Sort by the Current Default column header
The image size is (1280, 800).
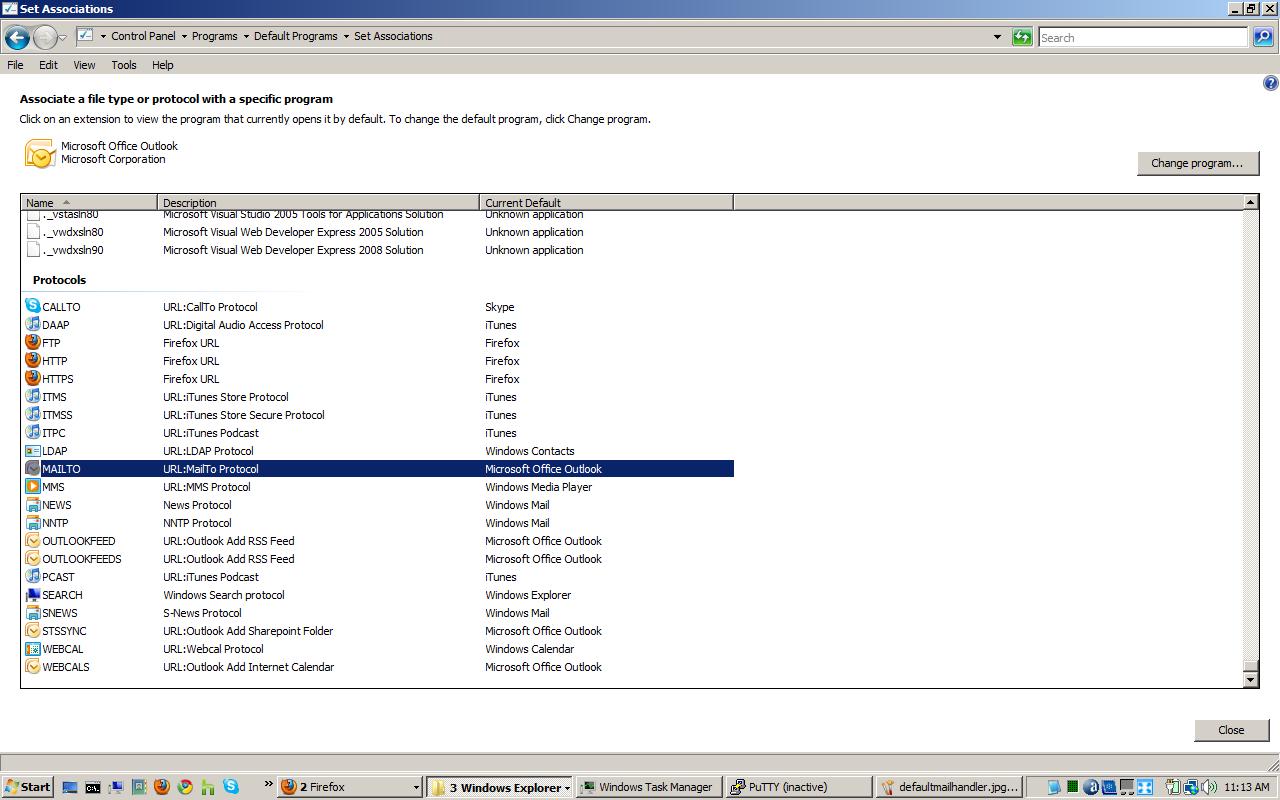pyautogui.click(x=607, y=202)
